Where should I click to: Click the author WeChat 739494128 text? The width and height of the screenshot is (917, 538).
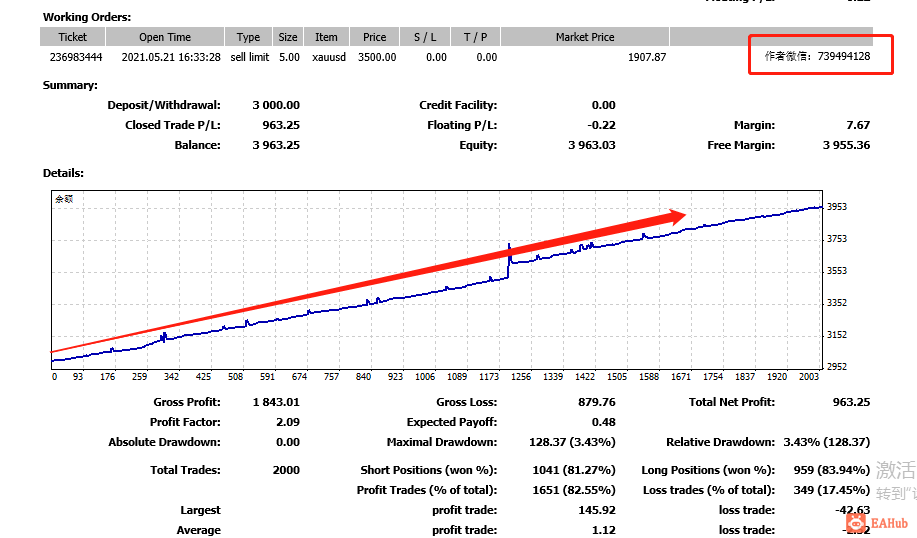click(818, 56)
